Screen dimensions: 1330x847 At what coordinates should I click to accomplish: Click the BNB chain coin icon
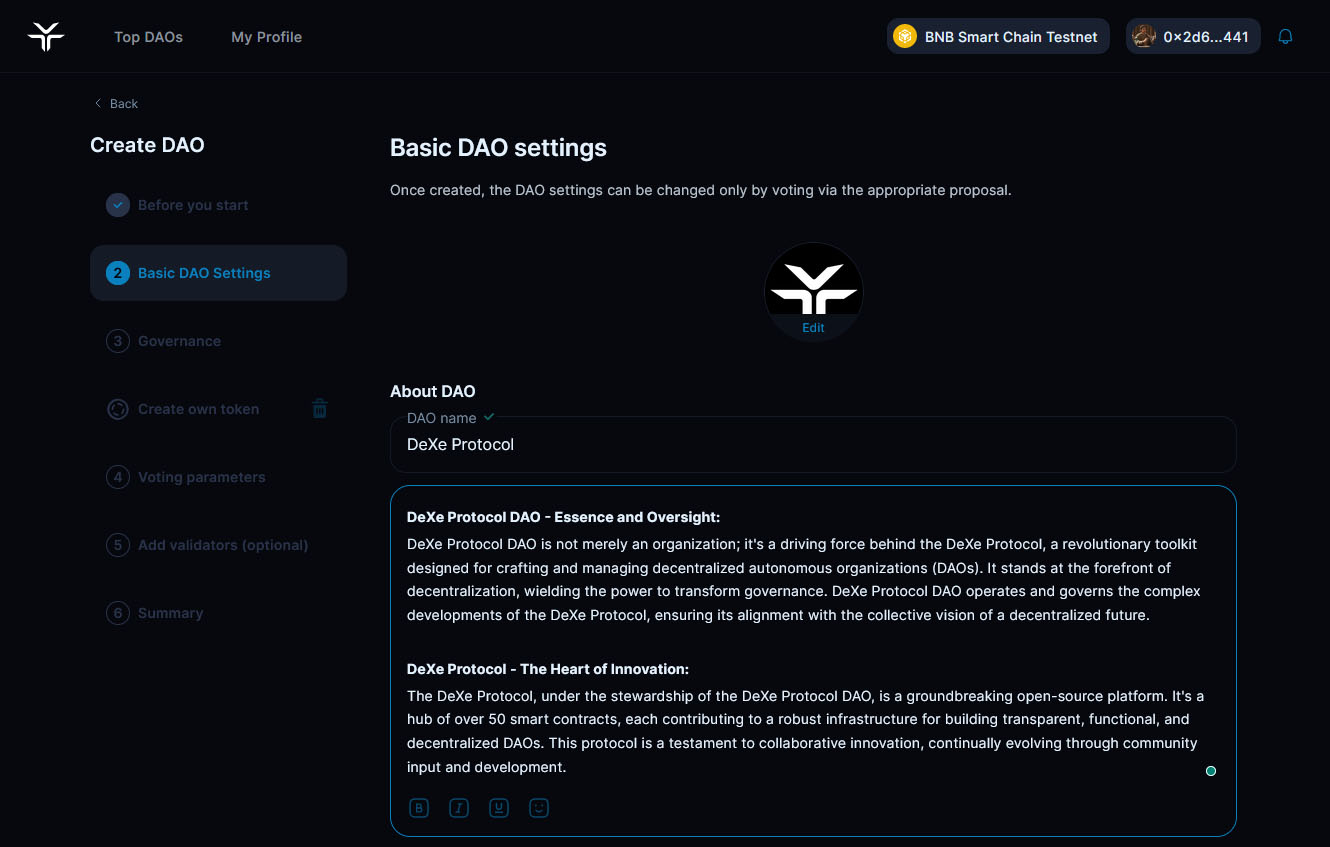pyautogui.click(x=905, y=37)
